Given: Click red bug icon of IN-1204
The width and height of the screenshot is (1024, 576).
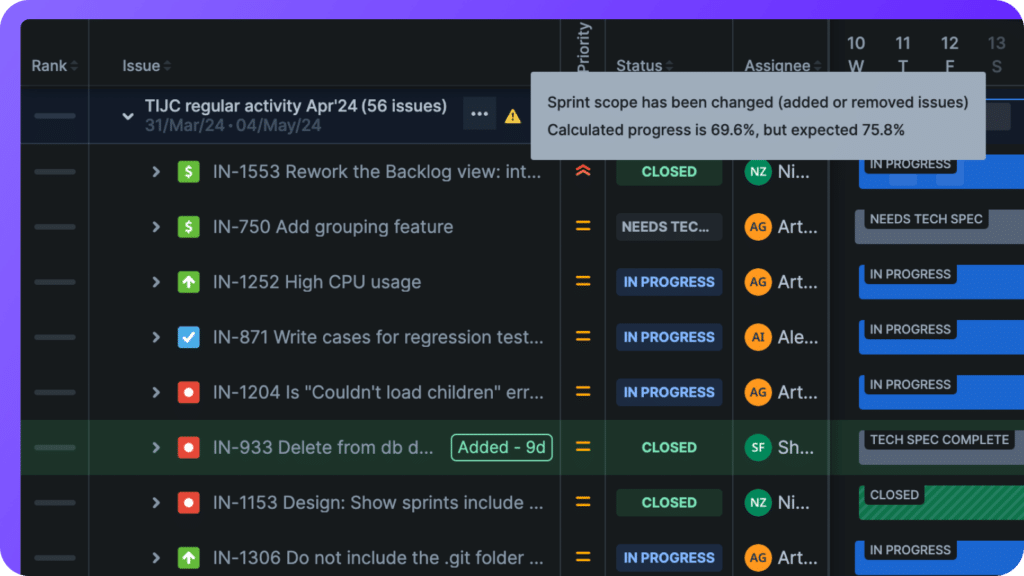Looking at the screenshot, I should (x=189, y=392).
